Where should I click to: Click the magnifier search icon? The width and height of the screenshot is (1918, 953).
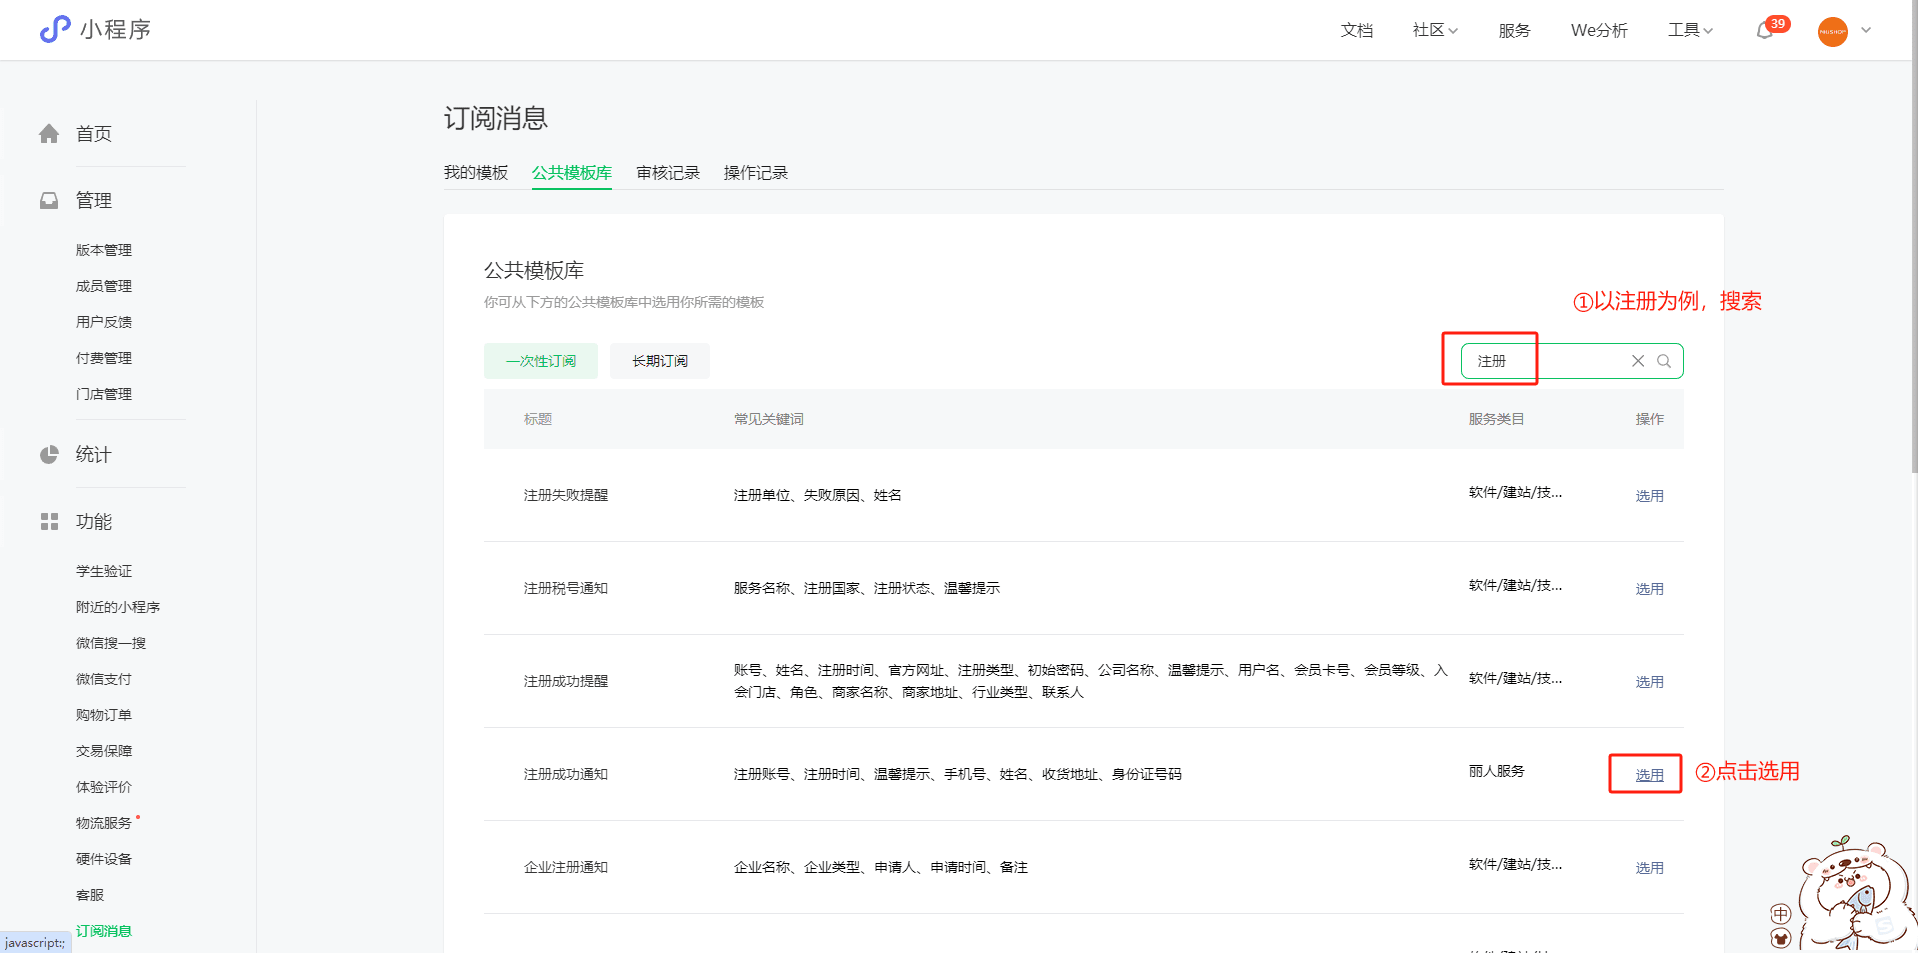click(x=1664, y=361)
